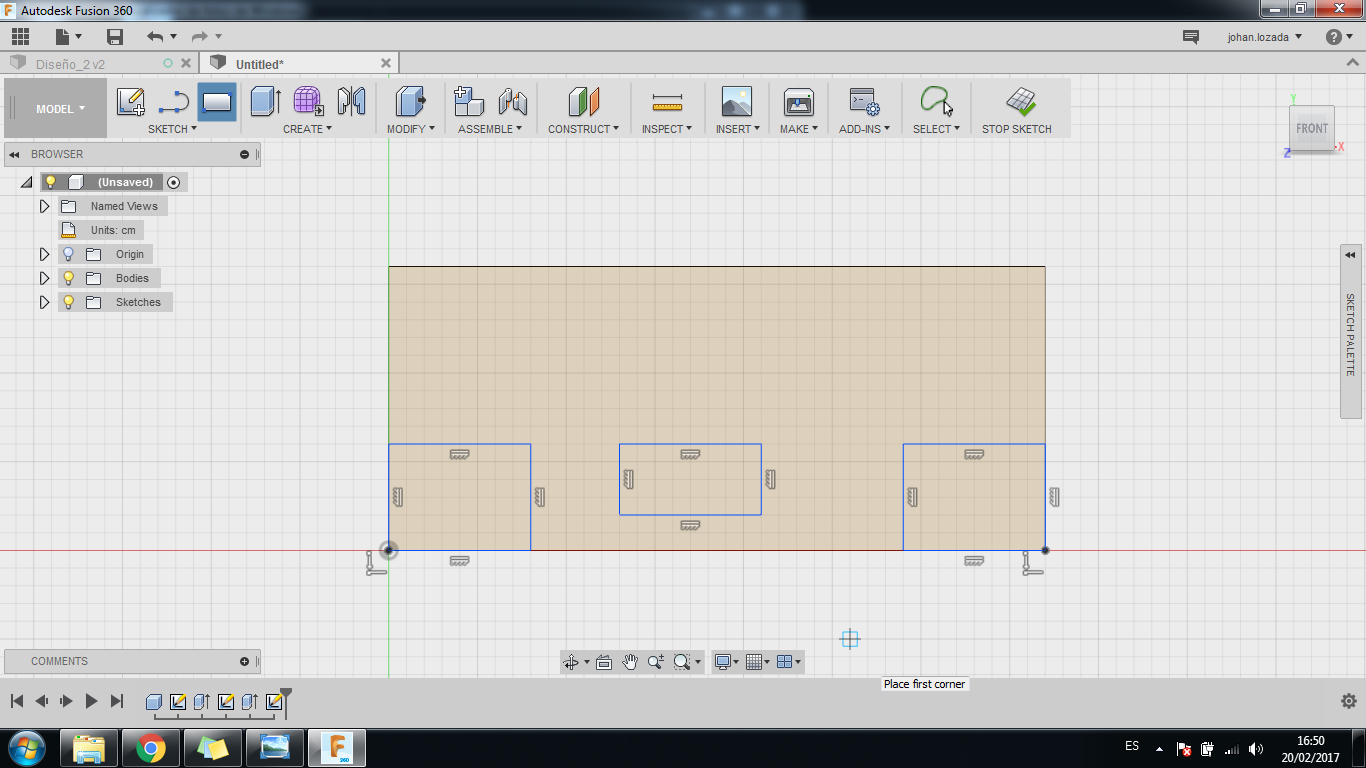The image size is (1366, 768).
Task: Open the Data Panel grid icon
Action: pyautogui.click(x=20, y=37)
